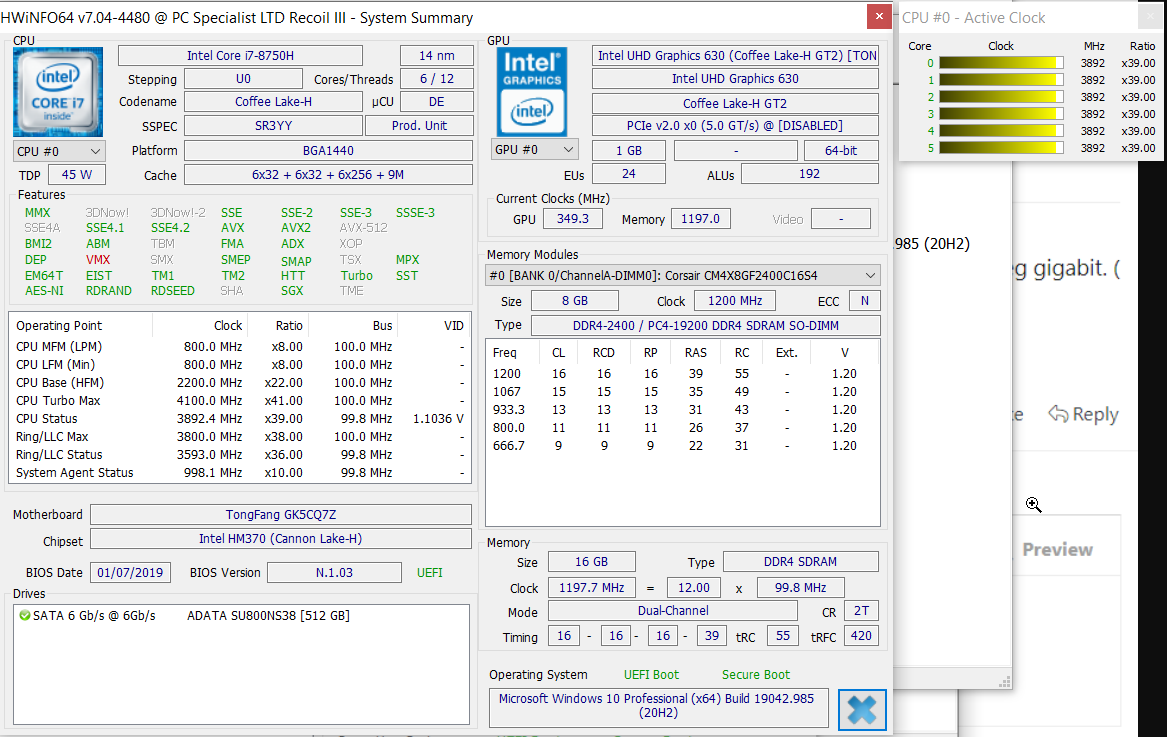Click the Intel Graphics logo
Viewport: 1167px width, 737px height.
(532, 92)
